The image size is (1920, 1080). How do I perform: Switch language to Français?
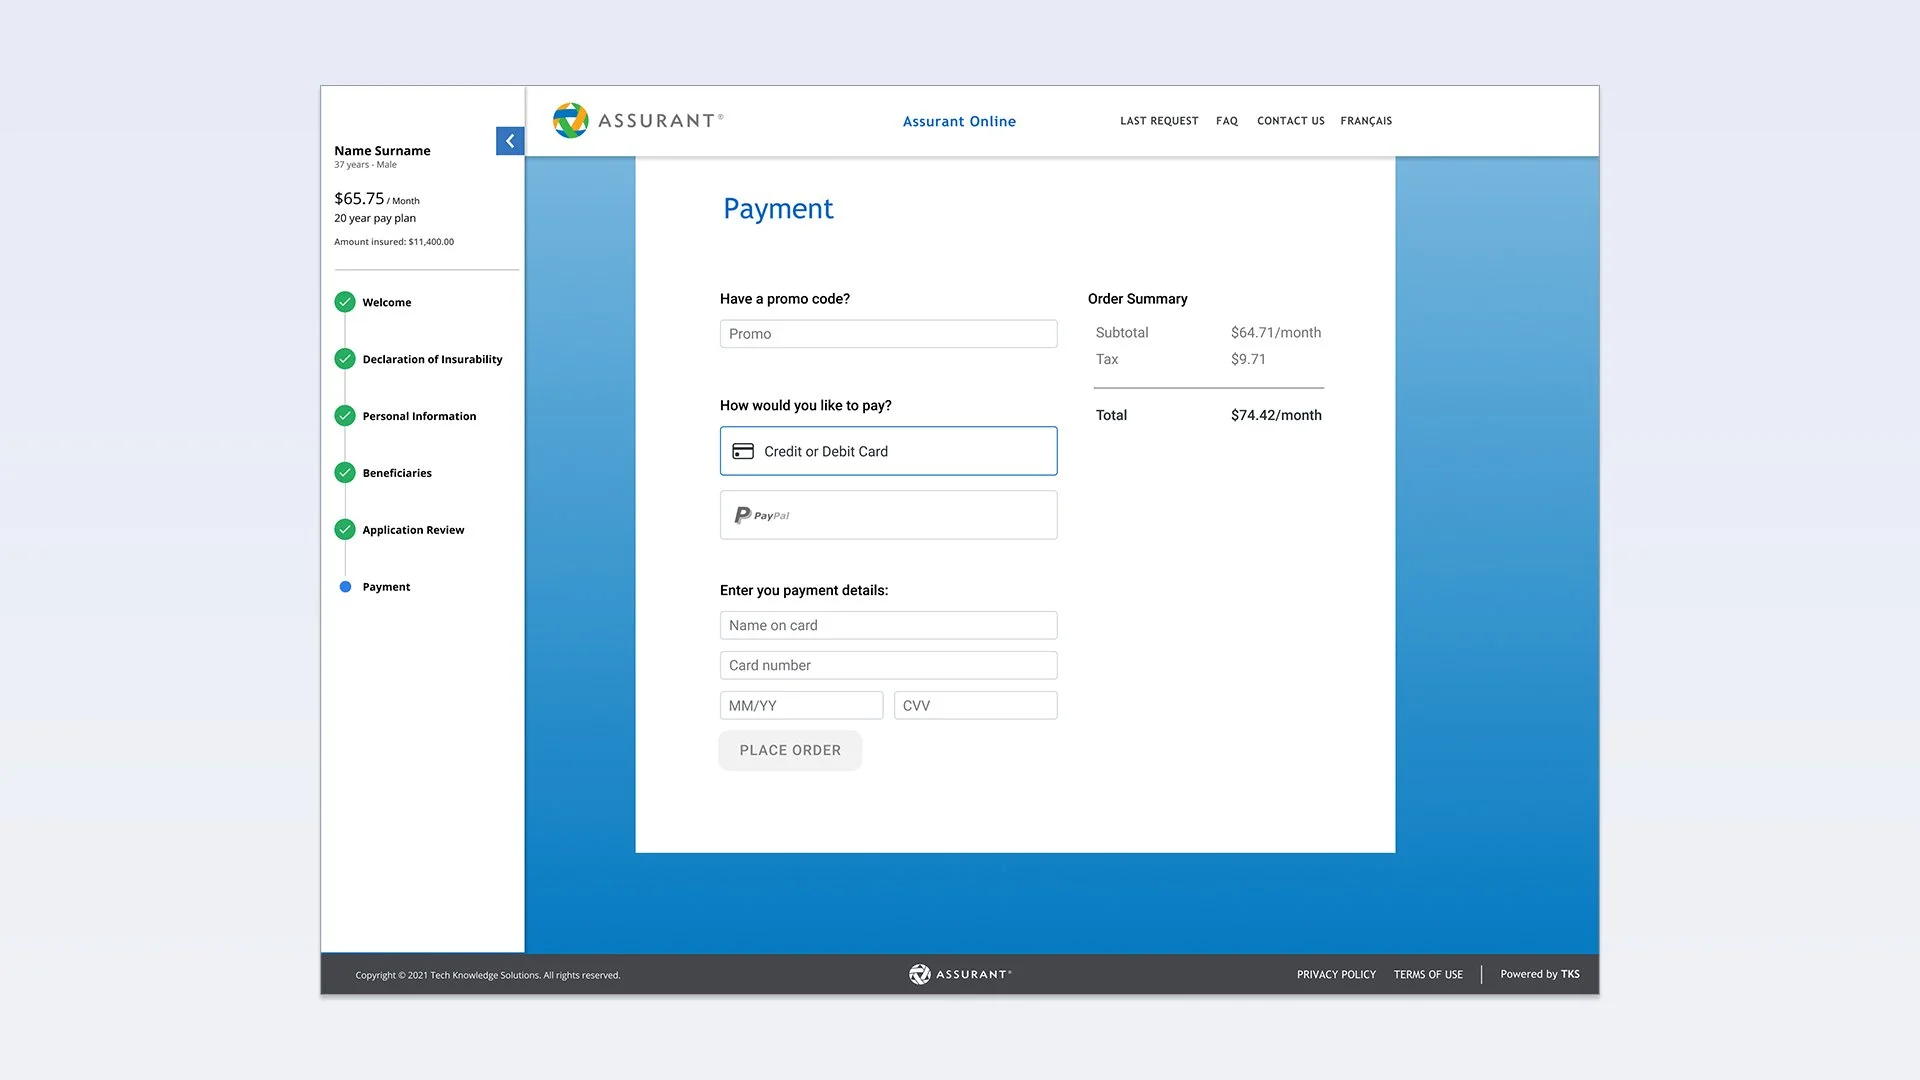click(1366, 121)
